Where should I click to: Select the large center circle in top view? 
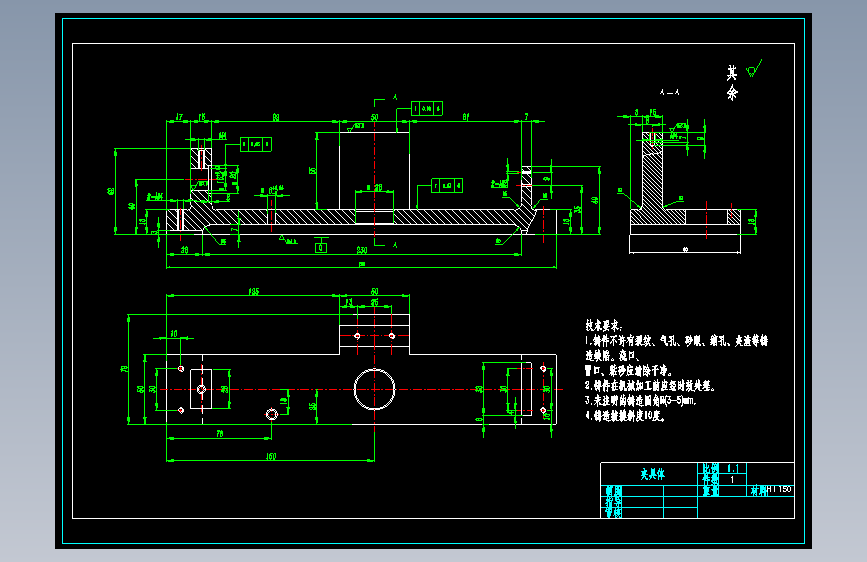374,389
